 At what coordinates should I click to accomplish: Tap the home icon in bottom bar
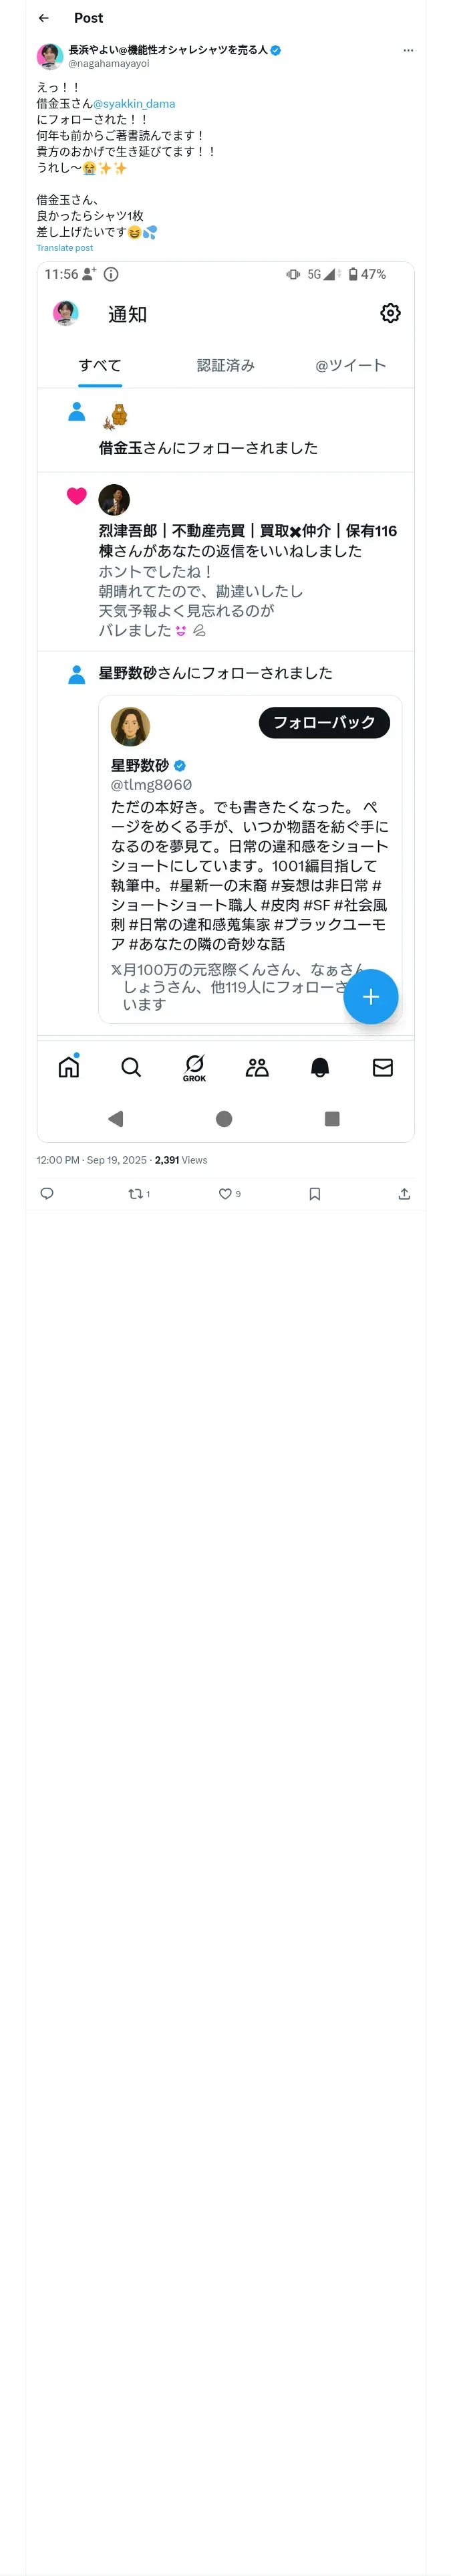(x=68, y=1066)
